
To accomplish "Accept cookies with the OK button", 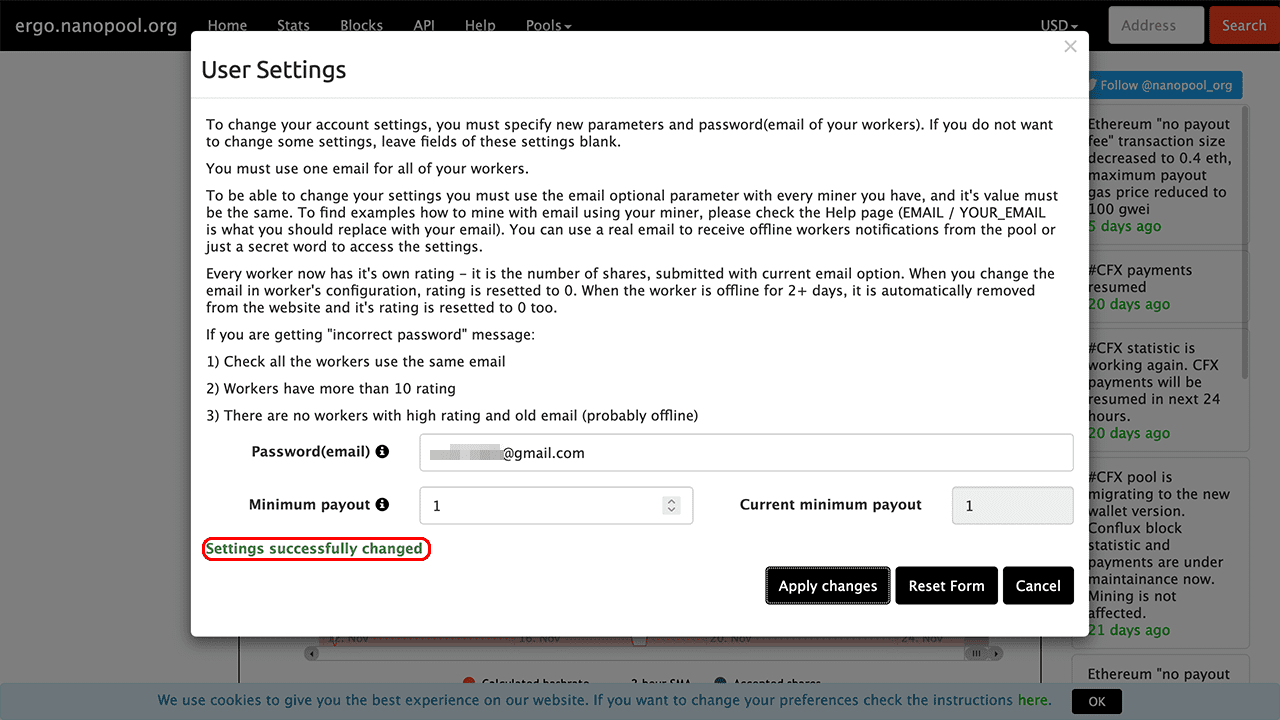I will [x=1096, y=702].
